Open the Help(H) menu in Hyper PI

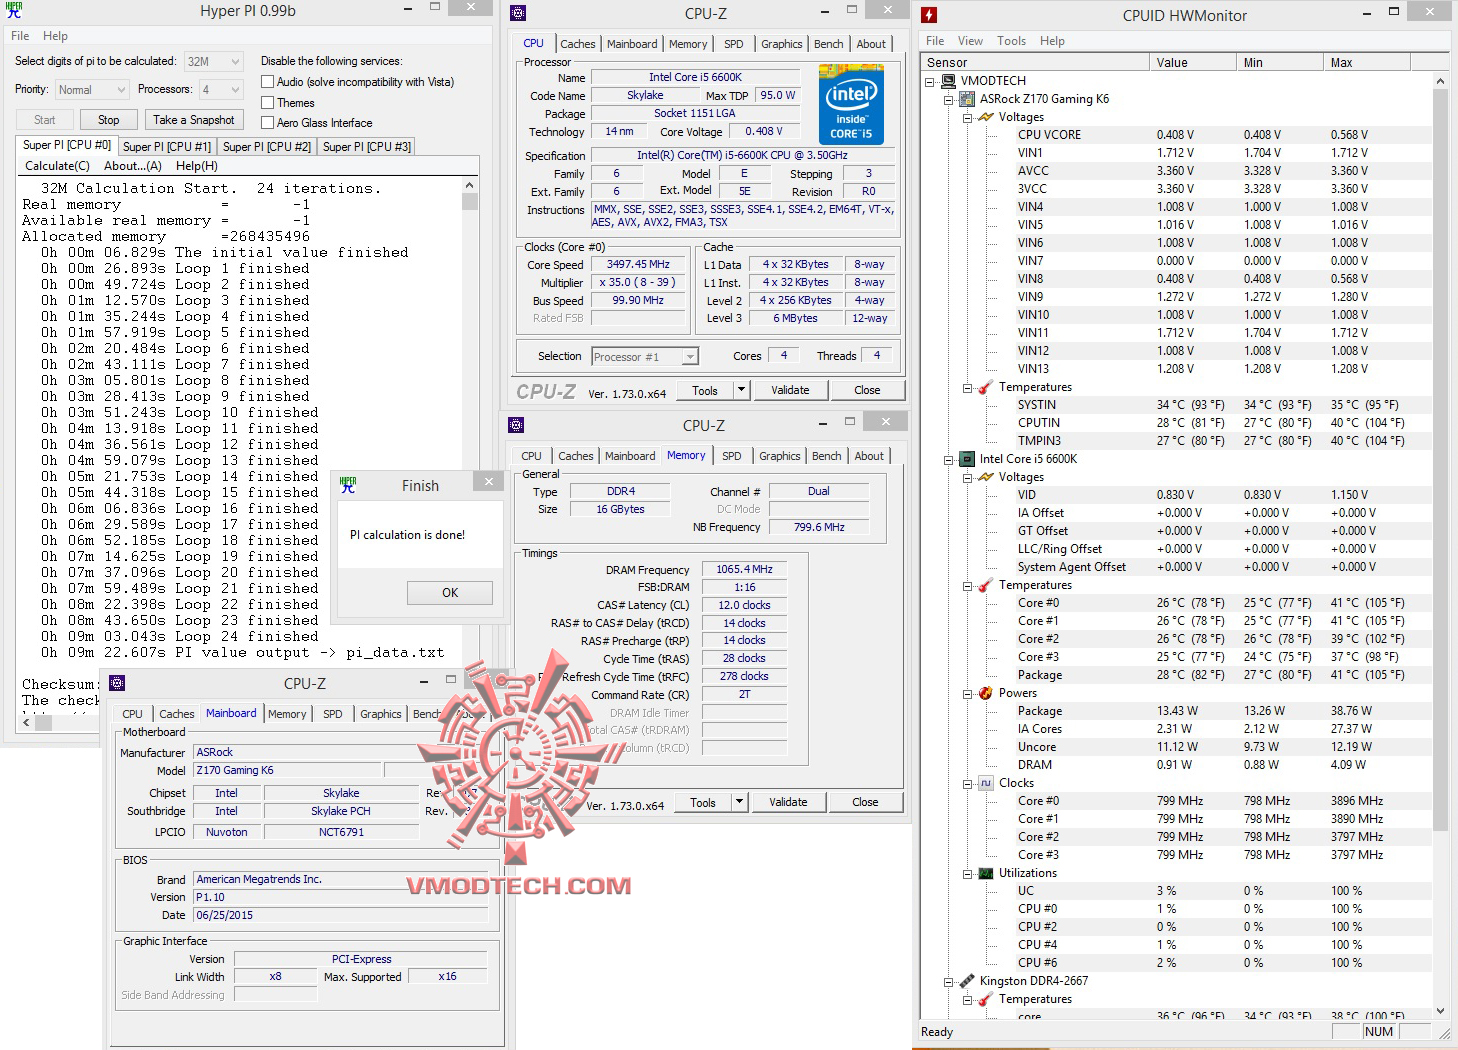(196, 166)
